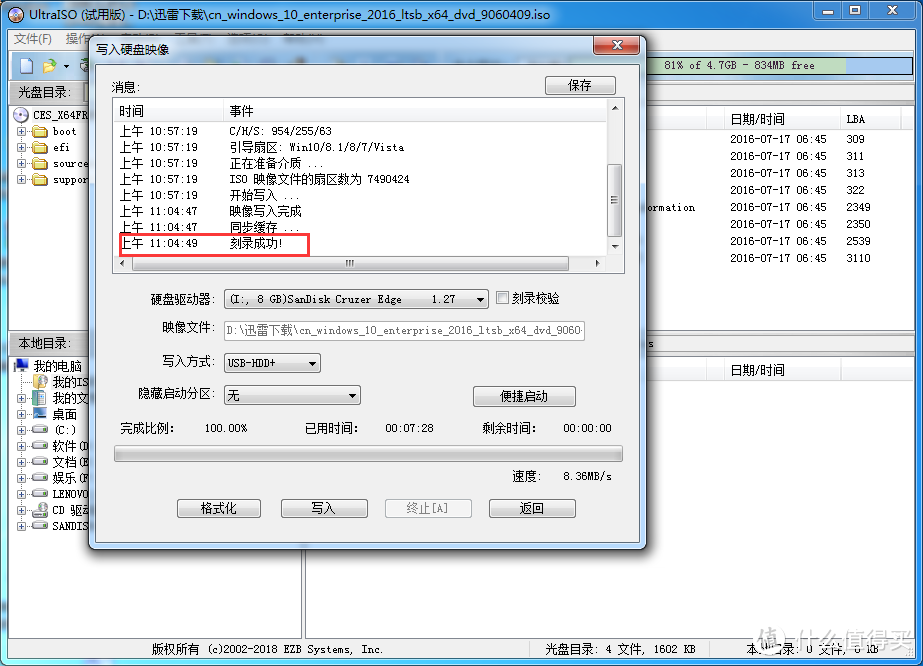Expand the SANDISK drive node
Screen dimensions: 923x666
pyautogui.click(x=22, y=526)
